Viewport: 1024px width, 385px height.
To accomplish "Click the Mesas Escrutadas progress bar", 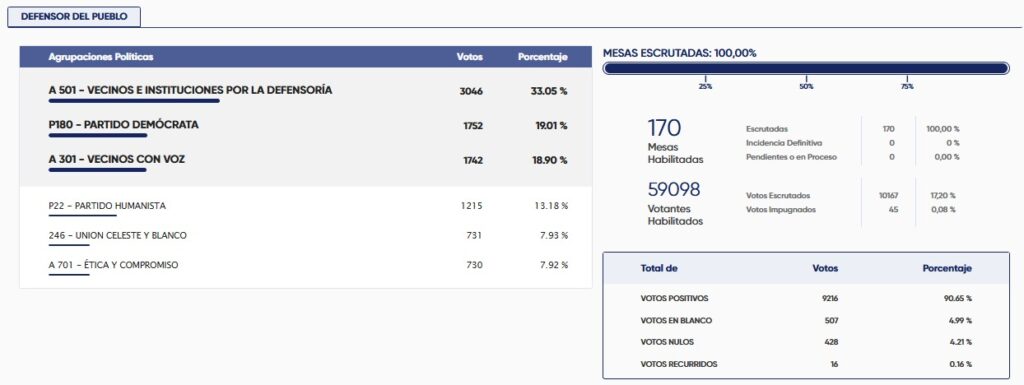I will [806, 69].
